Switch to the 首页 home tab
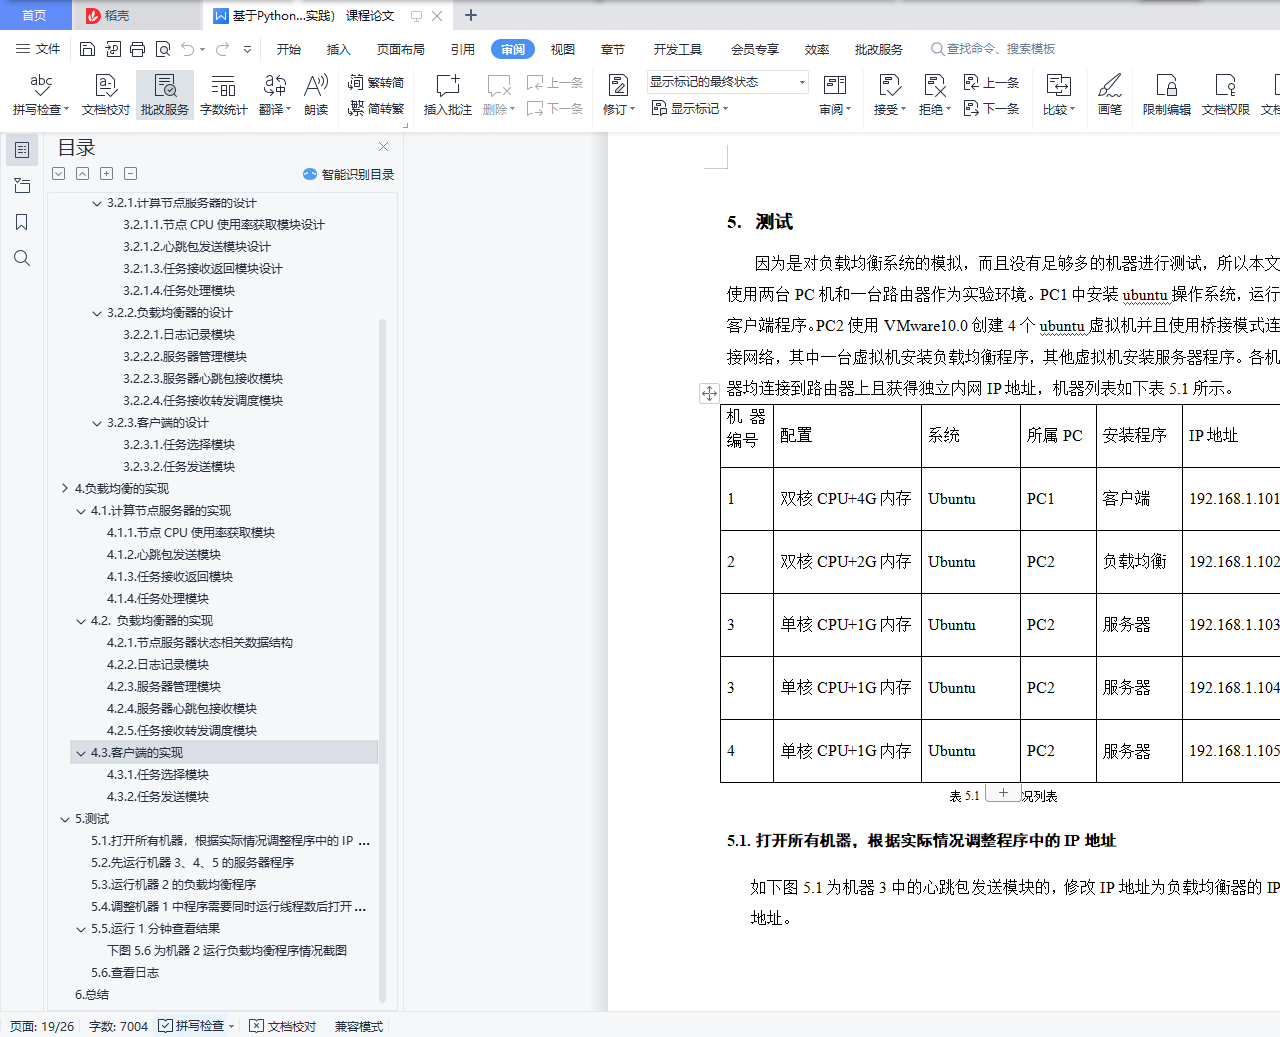The width and height of the screenshot is (1280, 1037). 35,15
